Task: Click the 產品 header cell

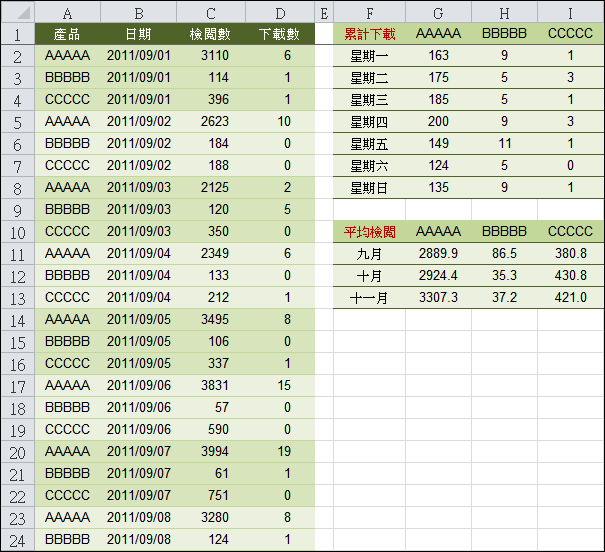Action: click(68, 34)
